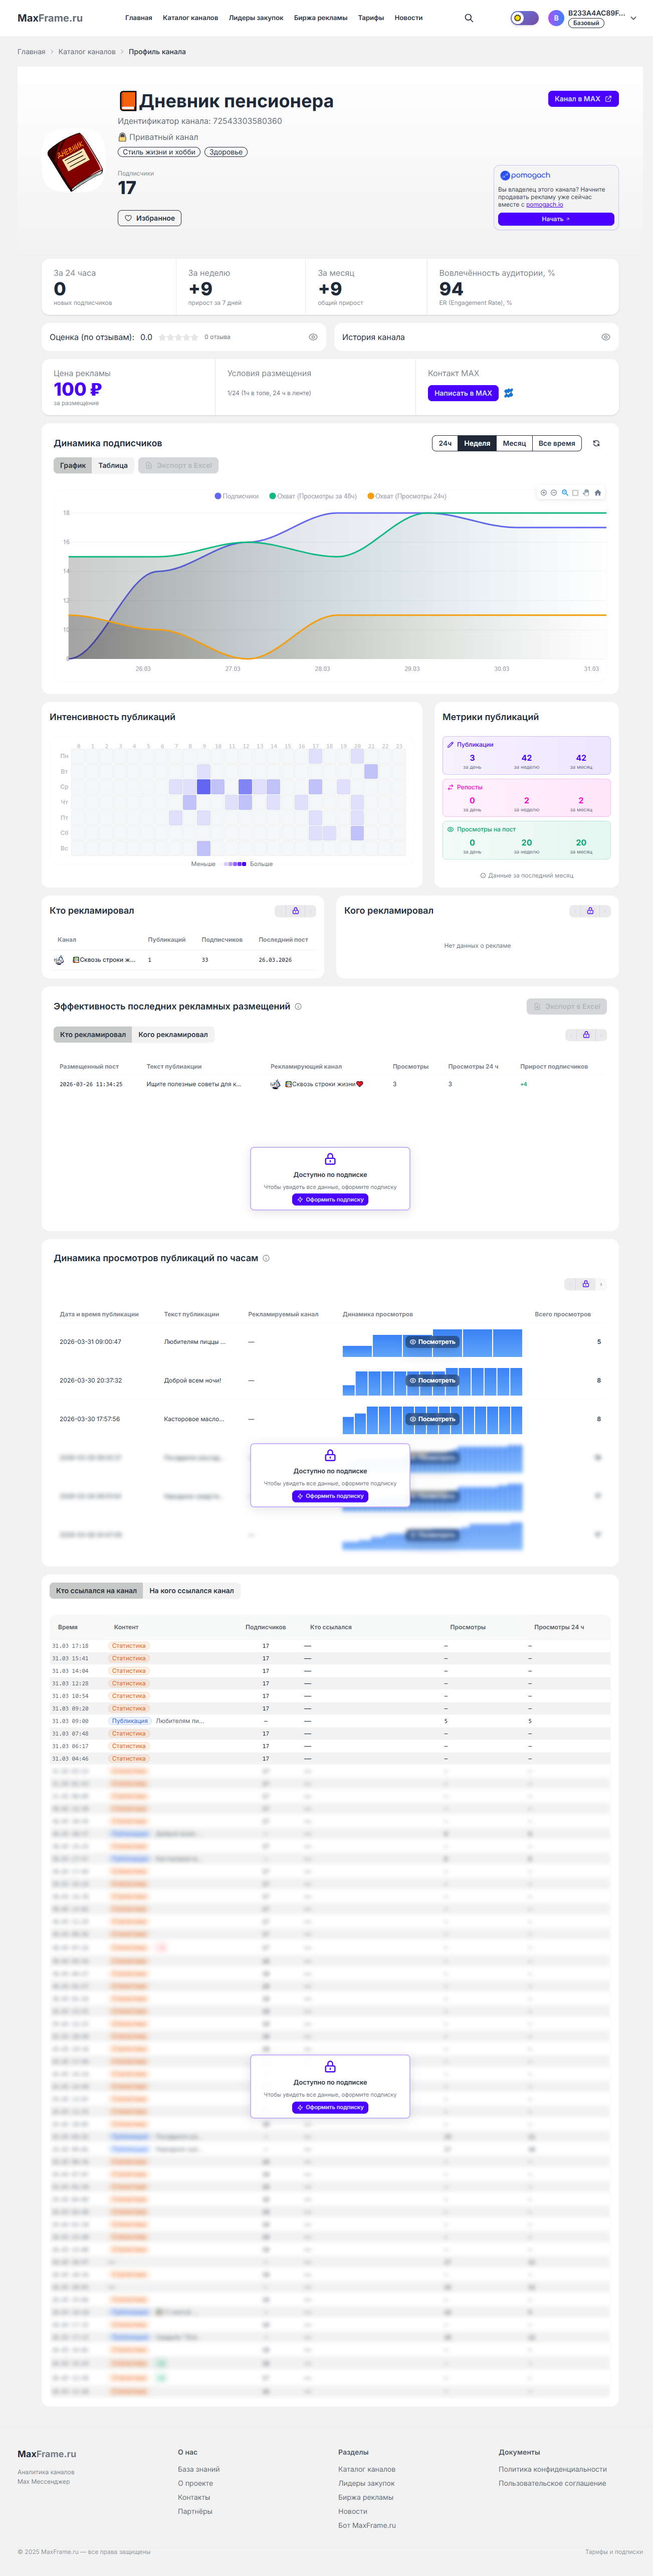This screenshot has height=2576, width=653.
Task: Open Лидеры закупок in top navigation
Action: [x=256, y=18]
